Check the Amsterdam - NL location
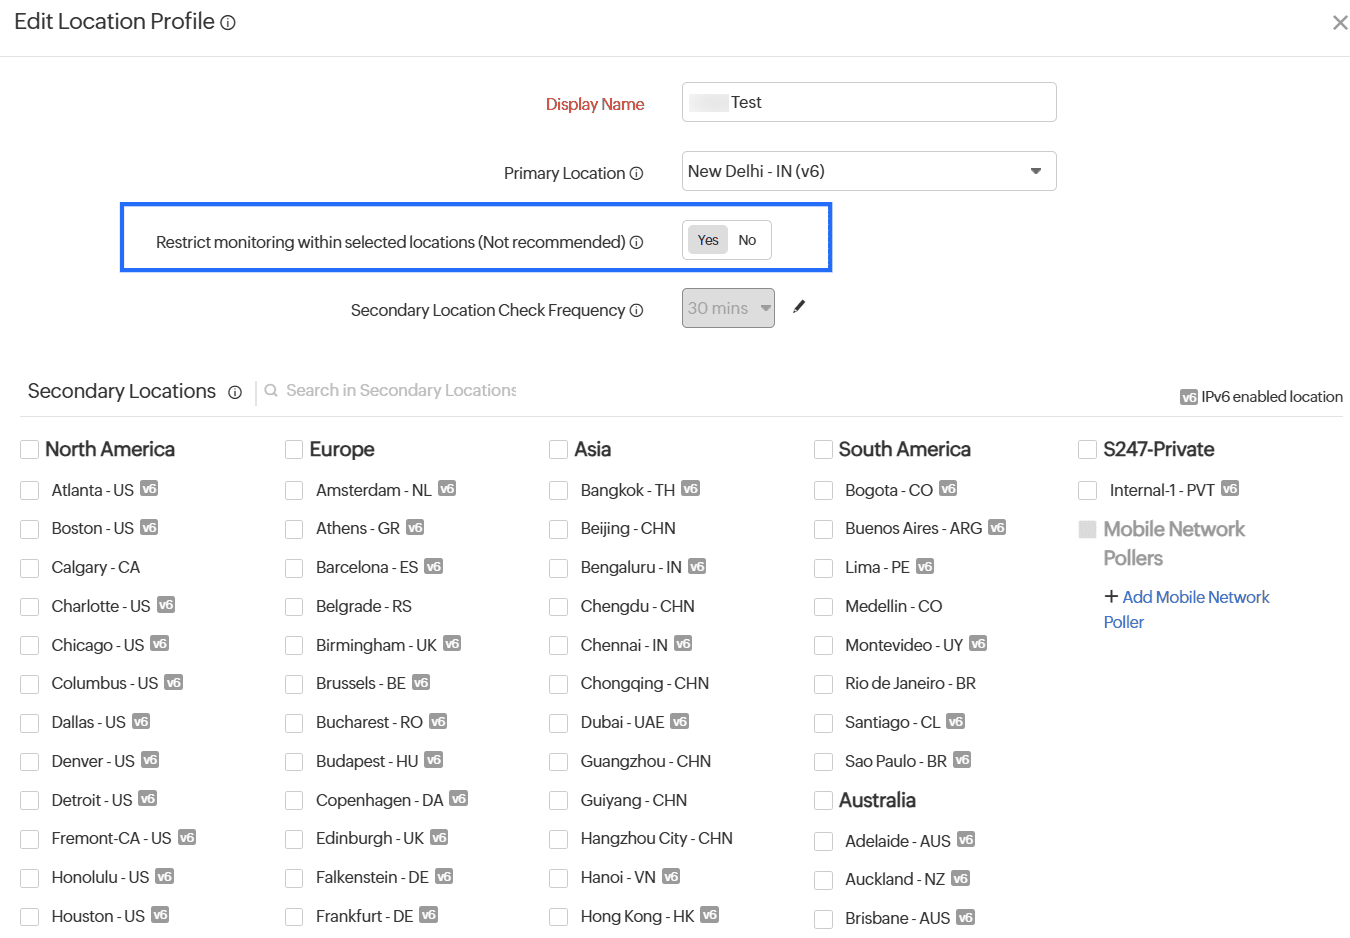This screenshot has height=938, width=1350. [294, 491]
